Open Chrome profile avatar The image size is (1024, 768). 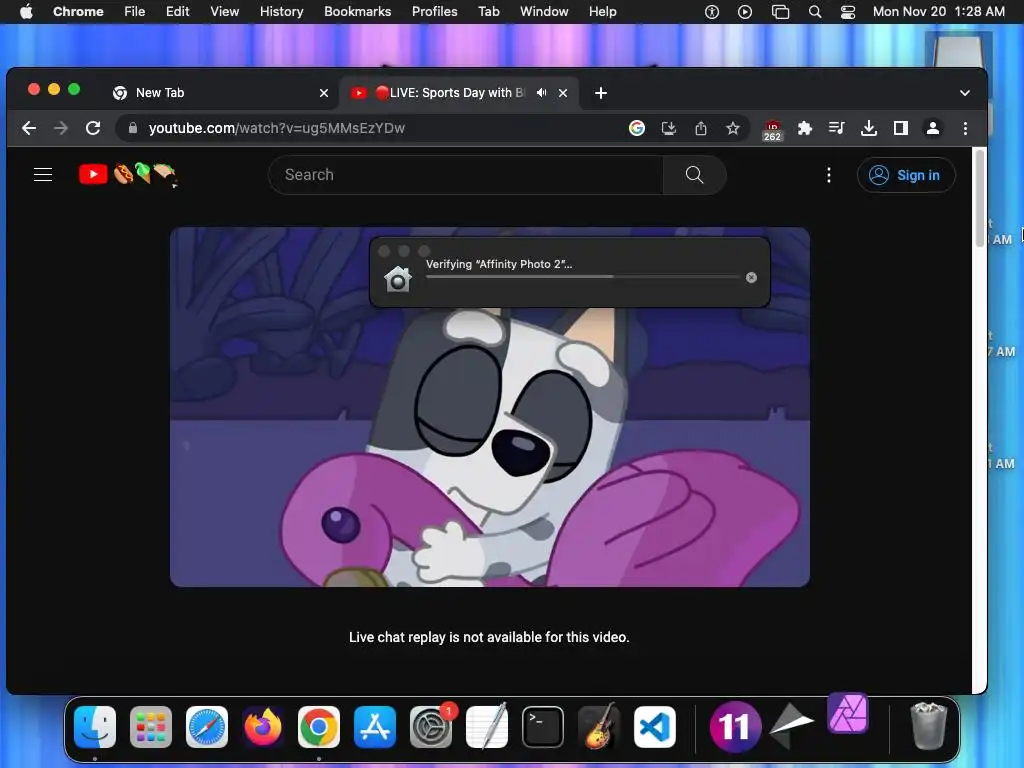[933, 128]
